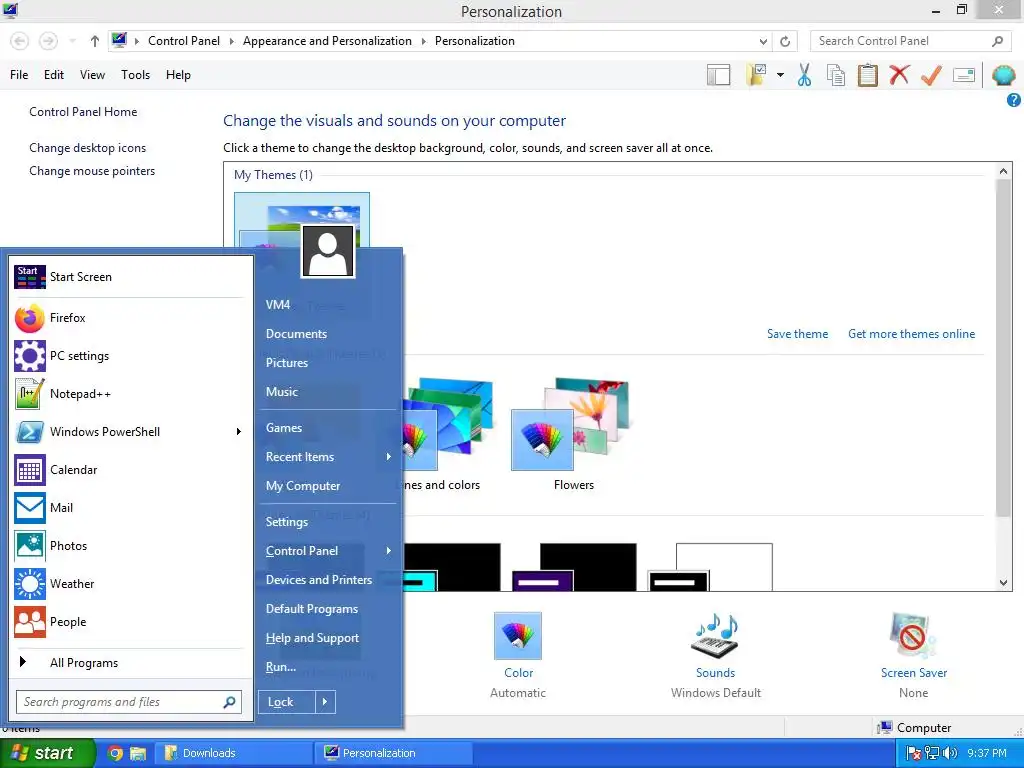Screen dimensions: 1024x768
Task: Expand the chevron after Control Panel breadcrumb
Action: coord(231,41)
